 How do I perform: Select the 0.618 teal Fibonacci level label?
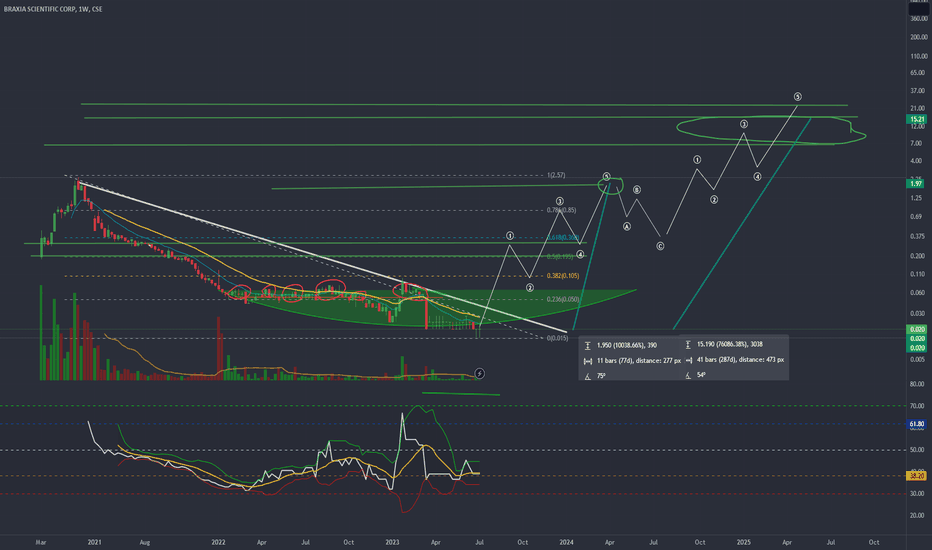[563, 237]
